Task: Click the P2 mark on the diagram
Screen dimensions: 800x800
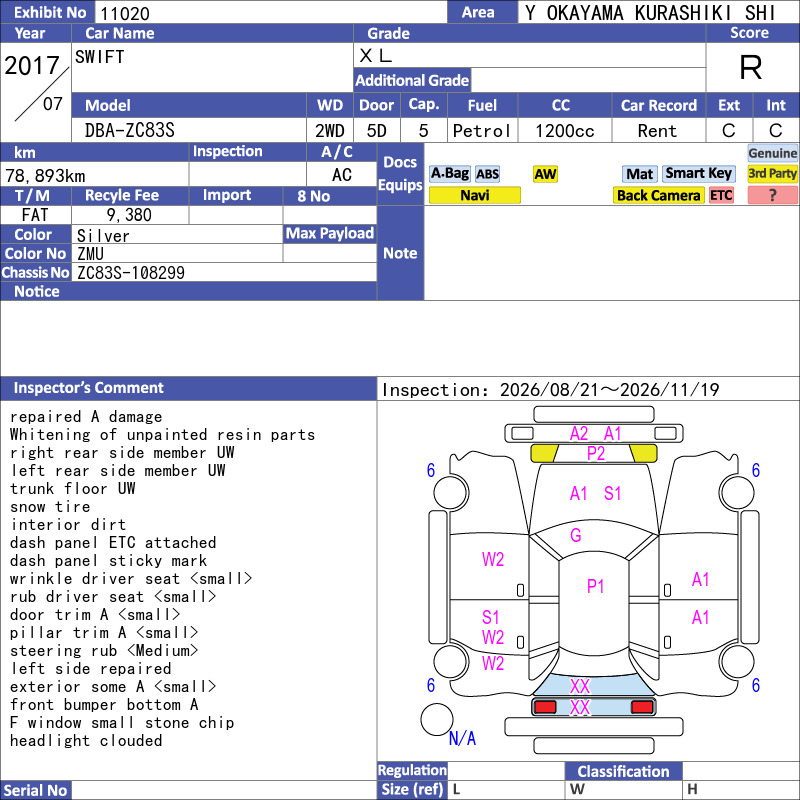Action: pos(595,453)
